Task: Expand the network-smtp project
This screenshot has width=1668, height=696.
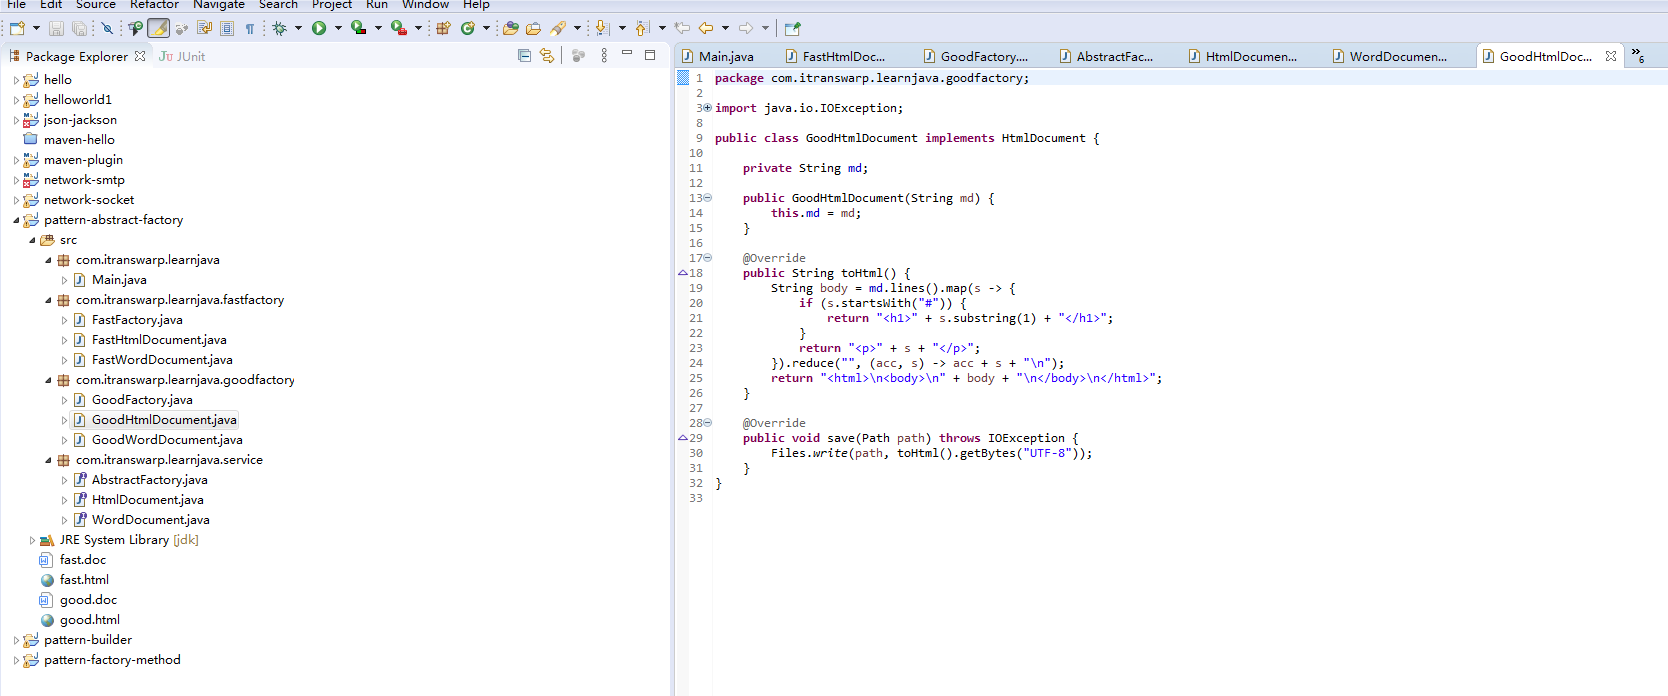Action: 16,180
